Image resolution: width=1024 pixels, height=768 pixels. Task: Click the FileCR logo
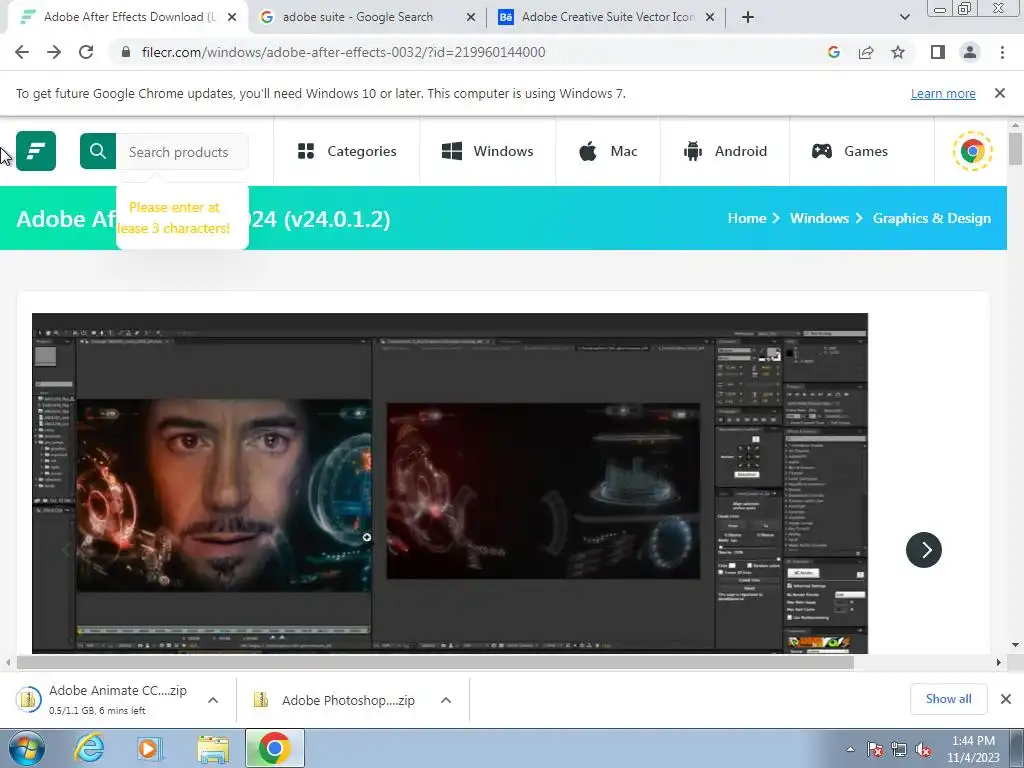36,151
